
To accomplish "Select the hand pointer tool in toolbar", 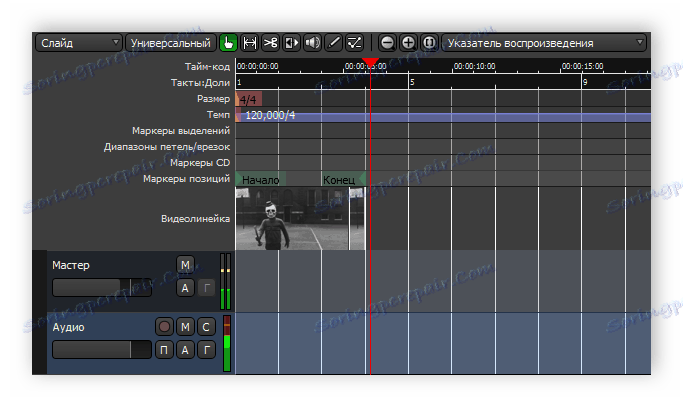I will [229, 43].
